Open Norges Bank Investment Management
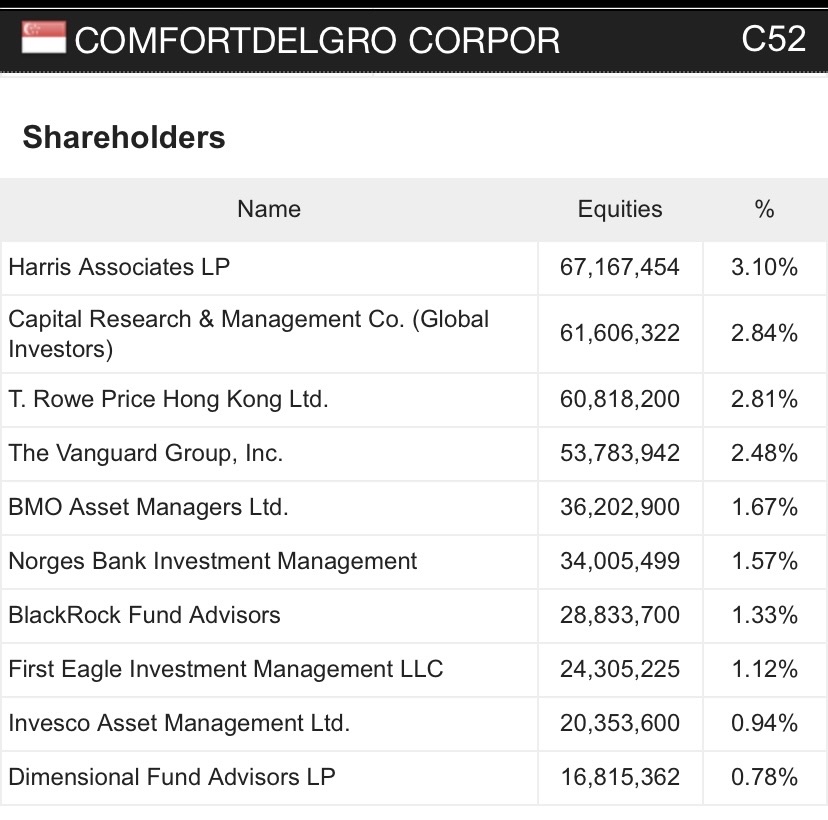This screenshot has width=828, height=820. tap(212, 561)
